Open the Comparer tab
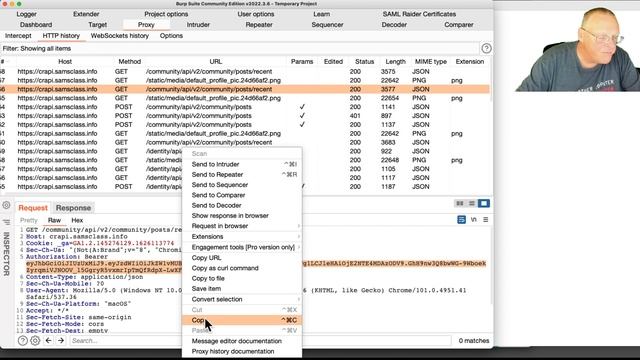The image size is (640, 360). click(459, 24)
